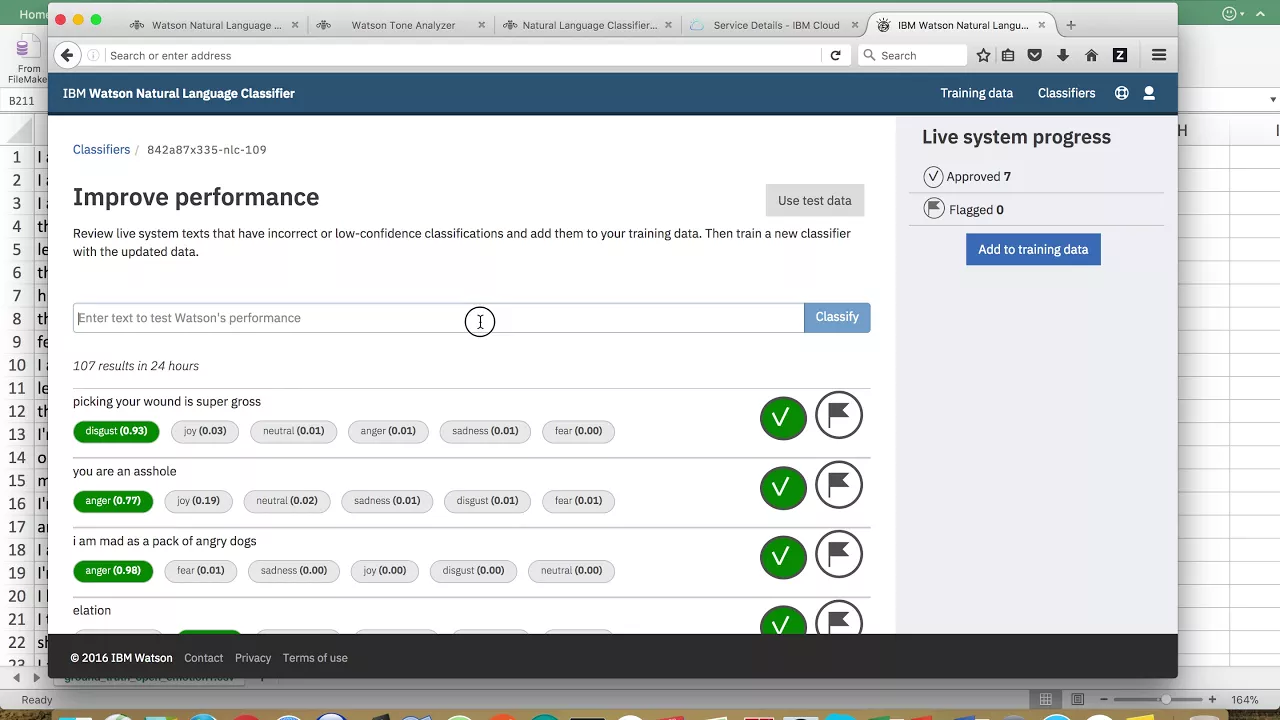Bookmark this page with the star icon
Viewport: 1280px width, 720px height.
pyautogui.click(x=983, y=56)
